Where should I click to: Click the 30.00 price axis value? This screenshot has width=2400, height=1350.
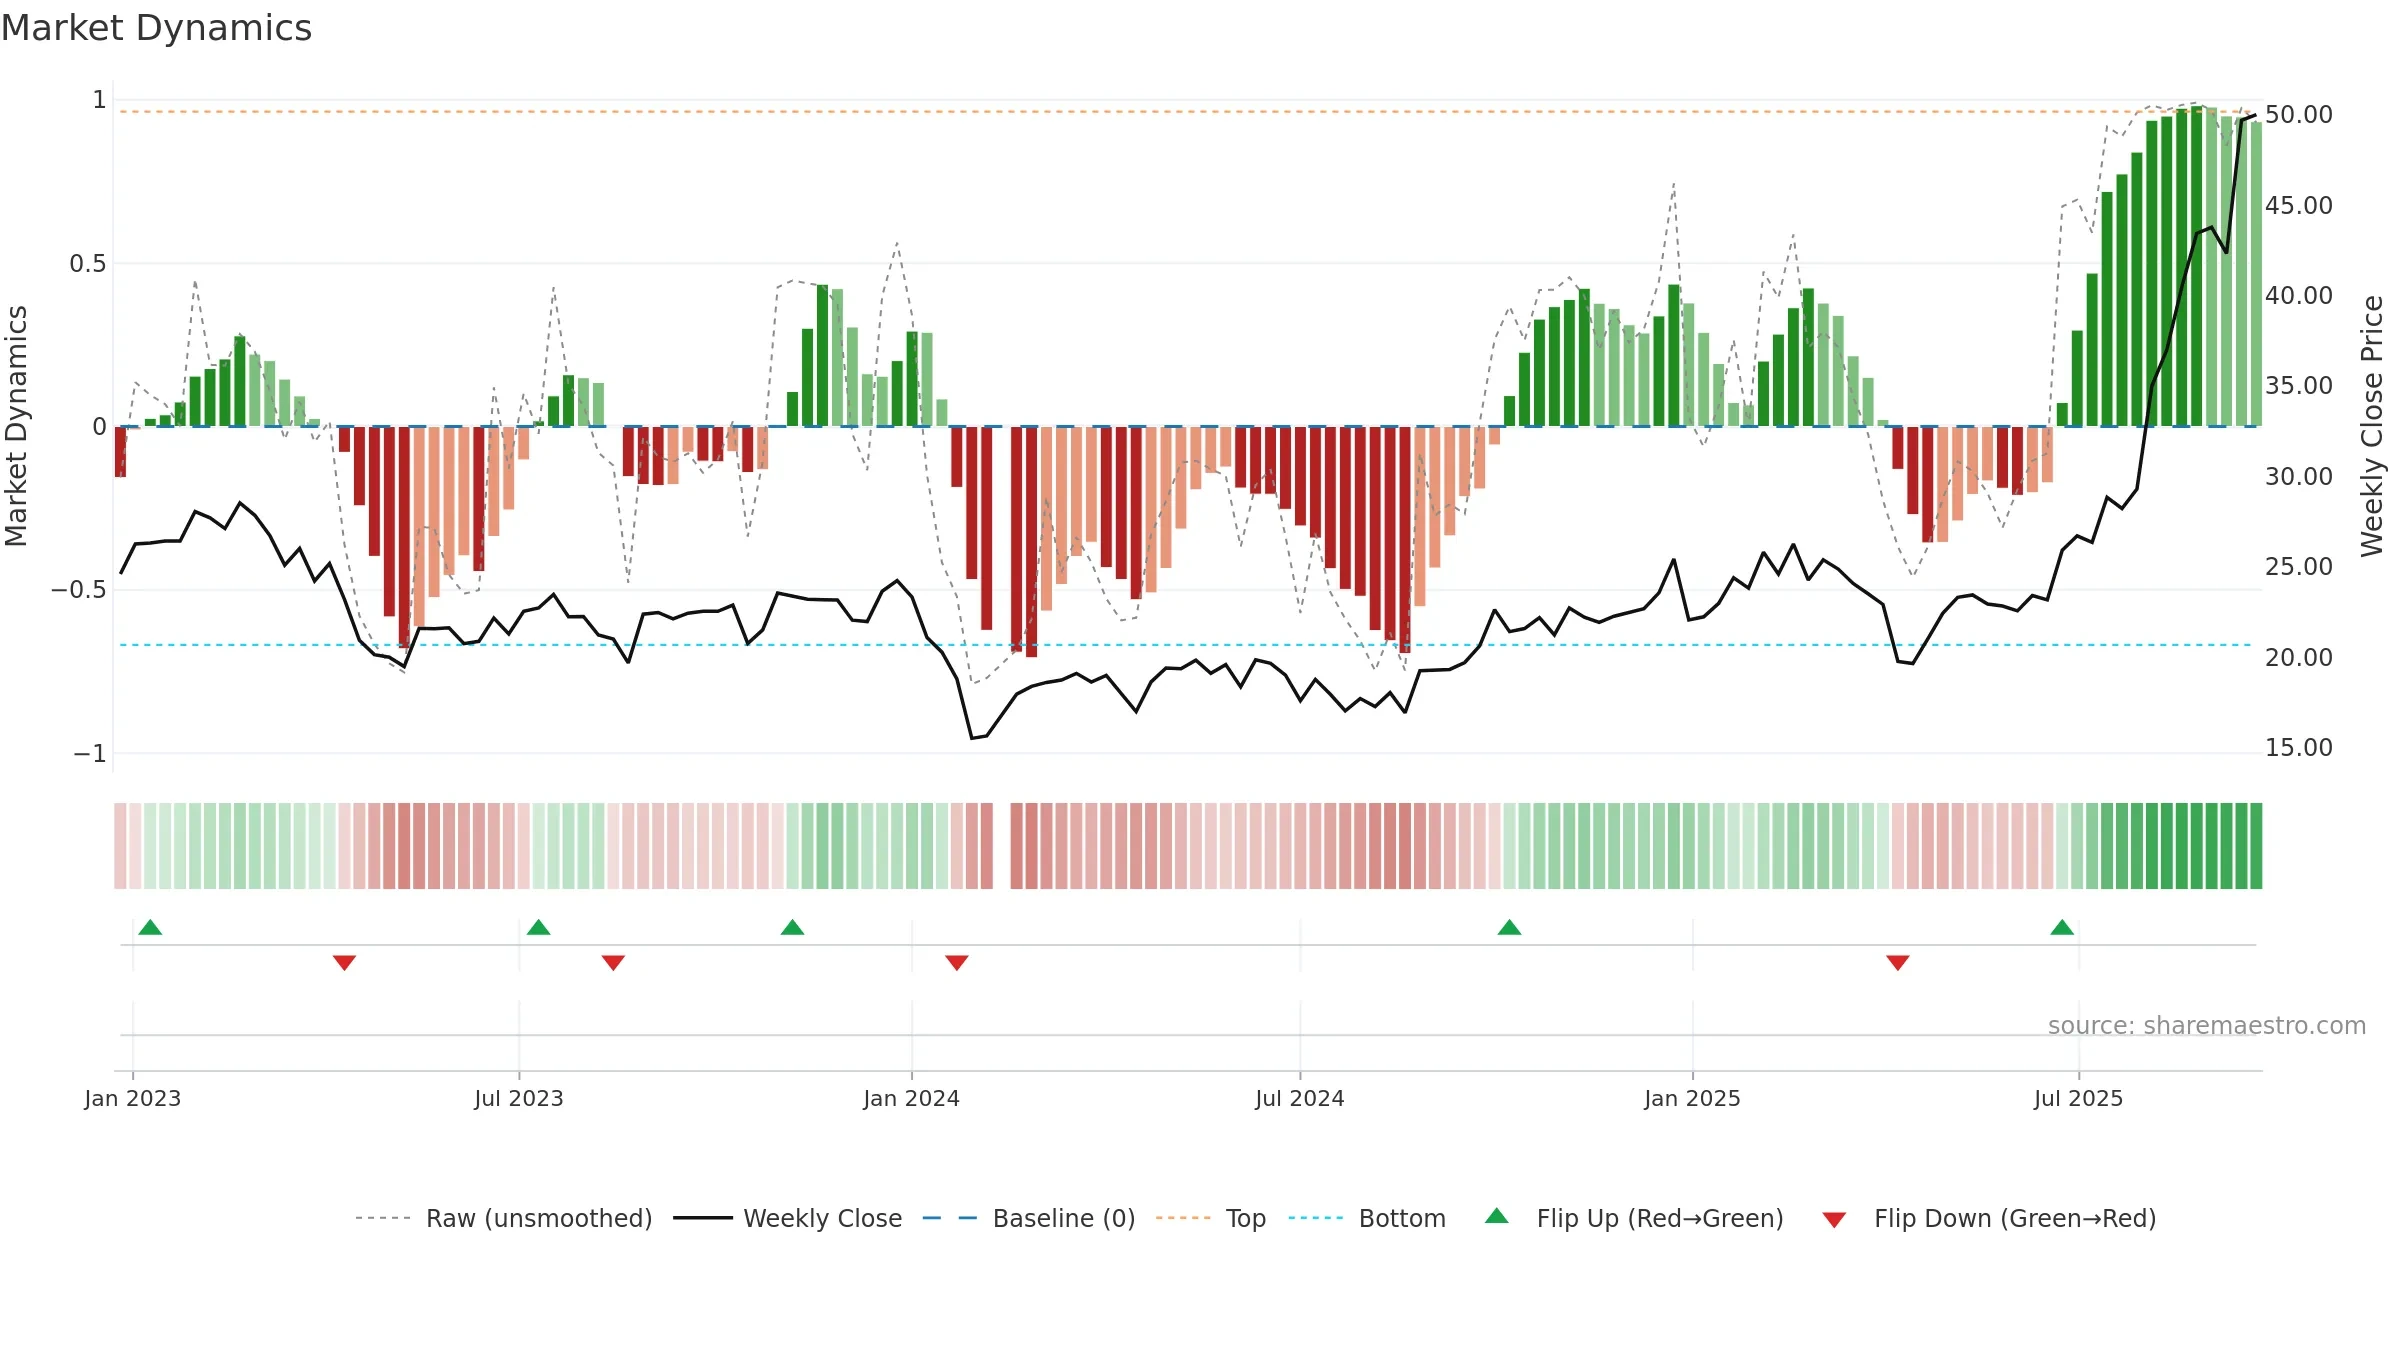click(2299, 476)
